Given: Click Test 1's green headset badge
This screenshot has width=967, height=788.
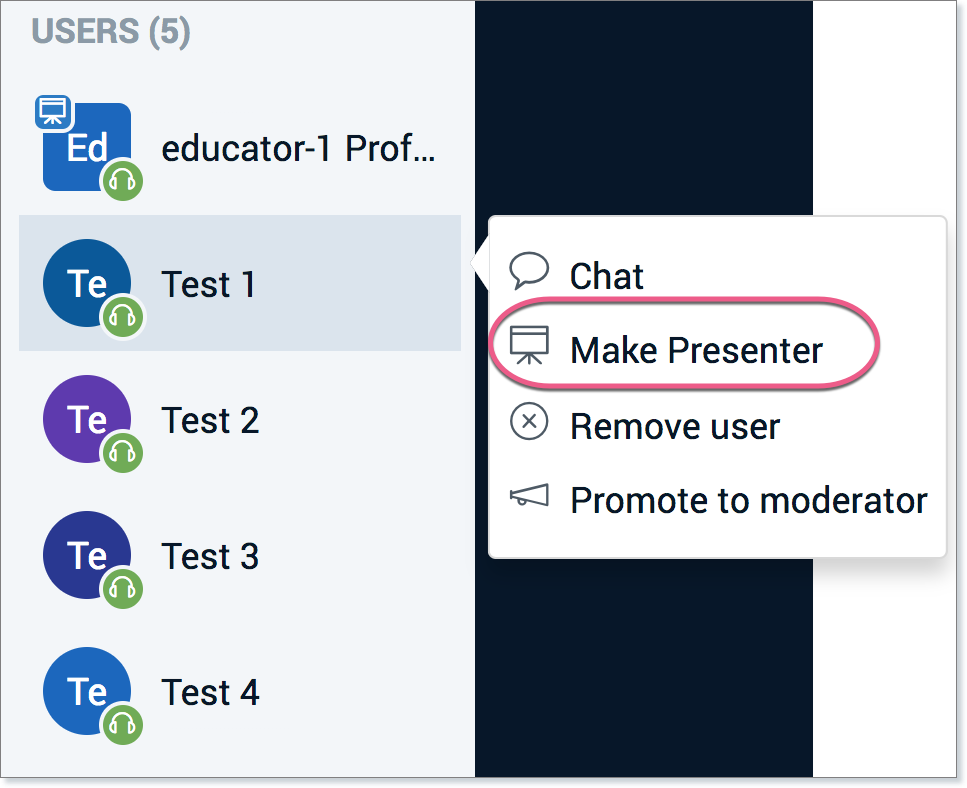Looking at the screenshot, I should click(x=123, y=317).
